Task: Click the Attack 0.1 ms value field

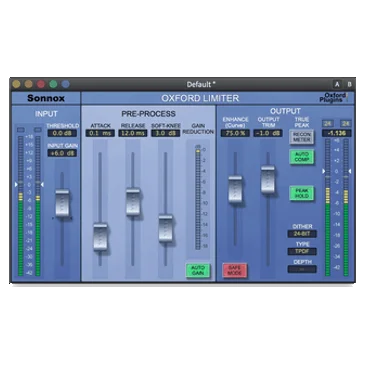Action: coord(100,133)
